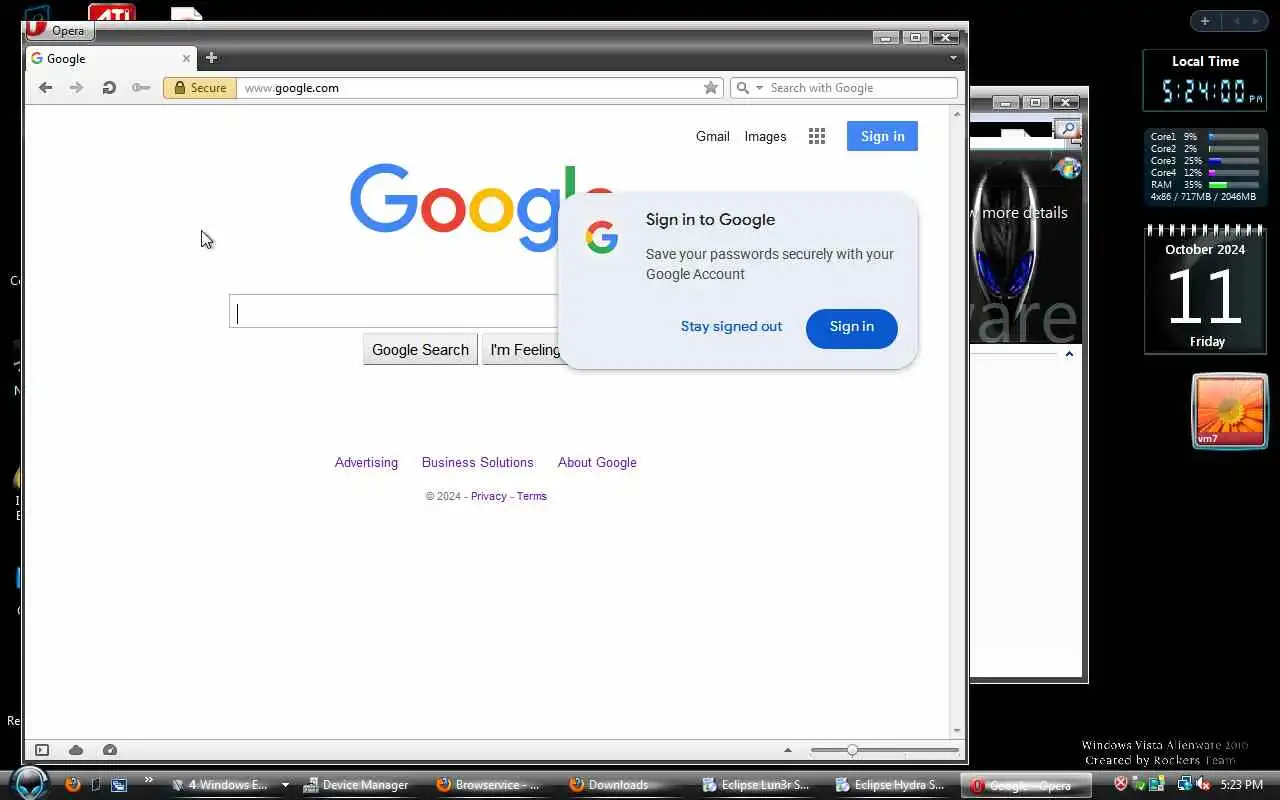Click switch windows quick launch icon
The width and height of the screenshot is (1280, 800).
pos(119,785)
